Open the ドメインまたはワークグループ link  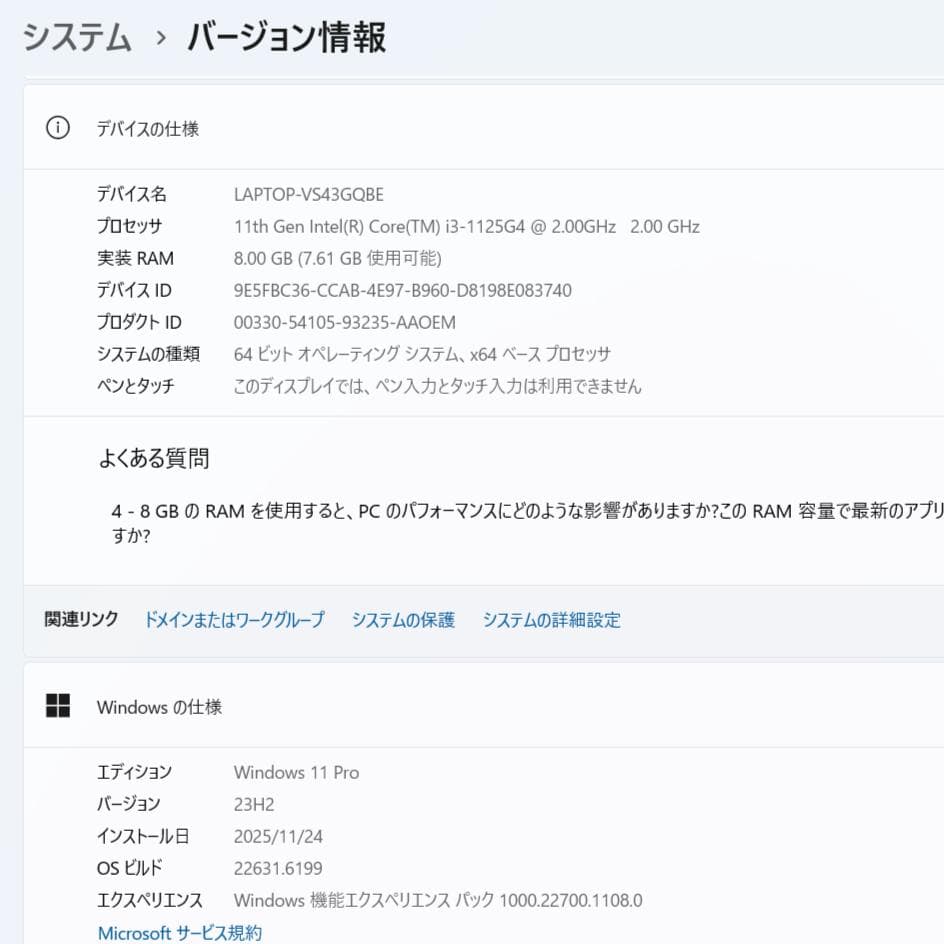pos(235,620)
